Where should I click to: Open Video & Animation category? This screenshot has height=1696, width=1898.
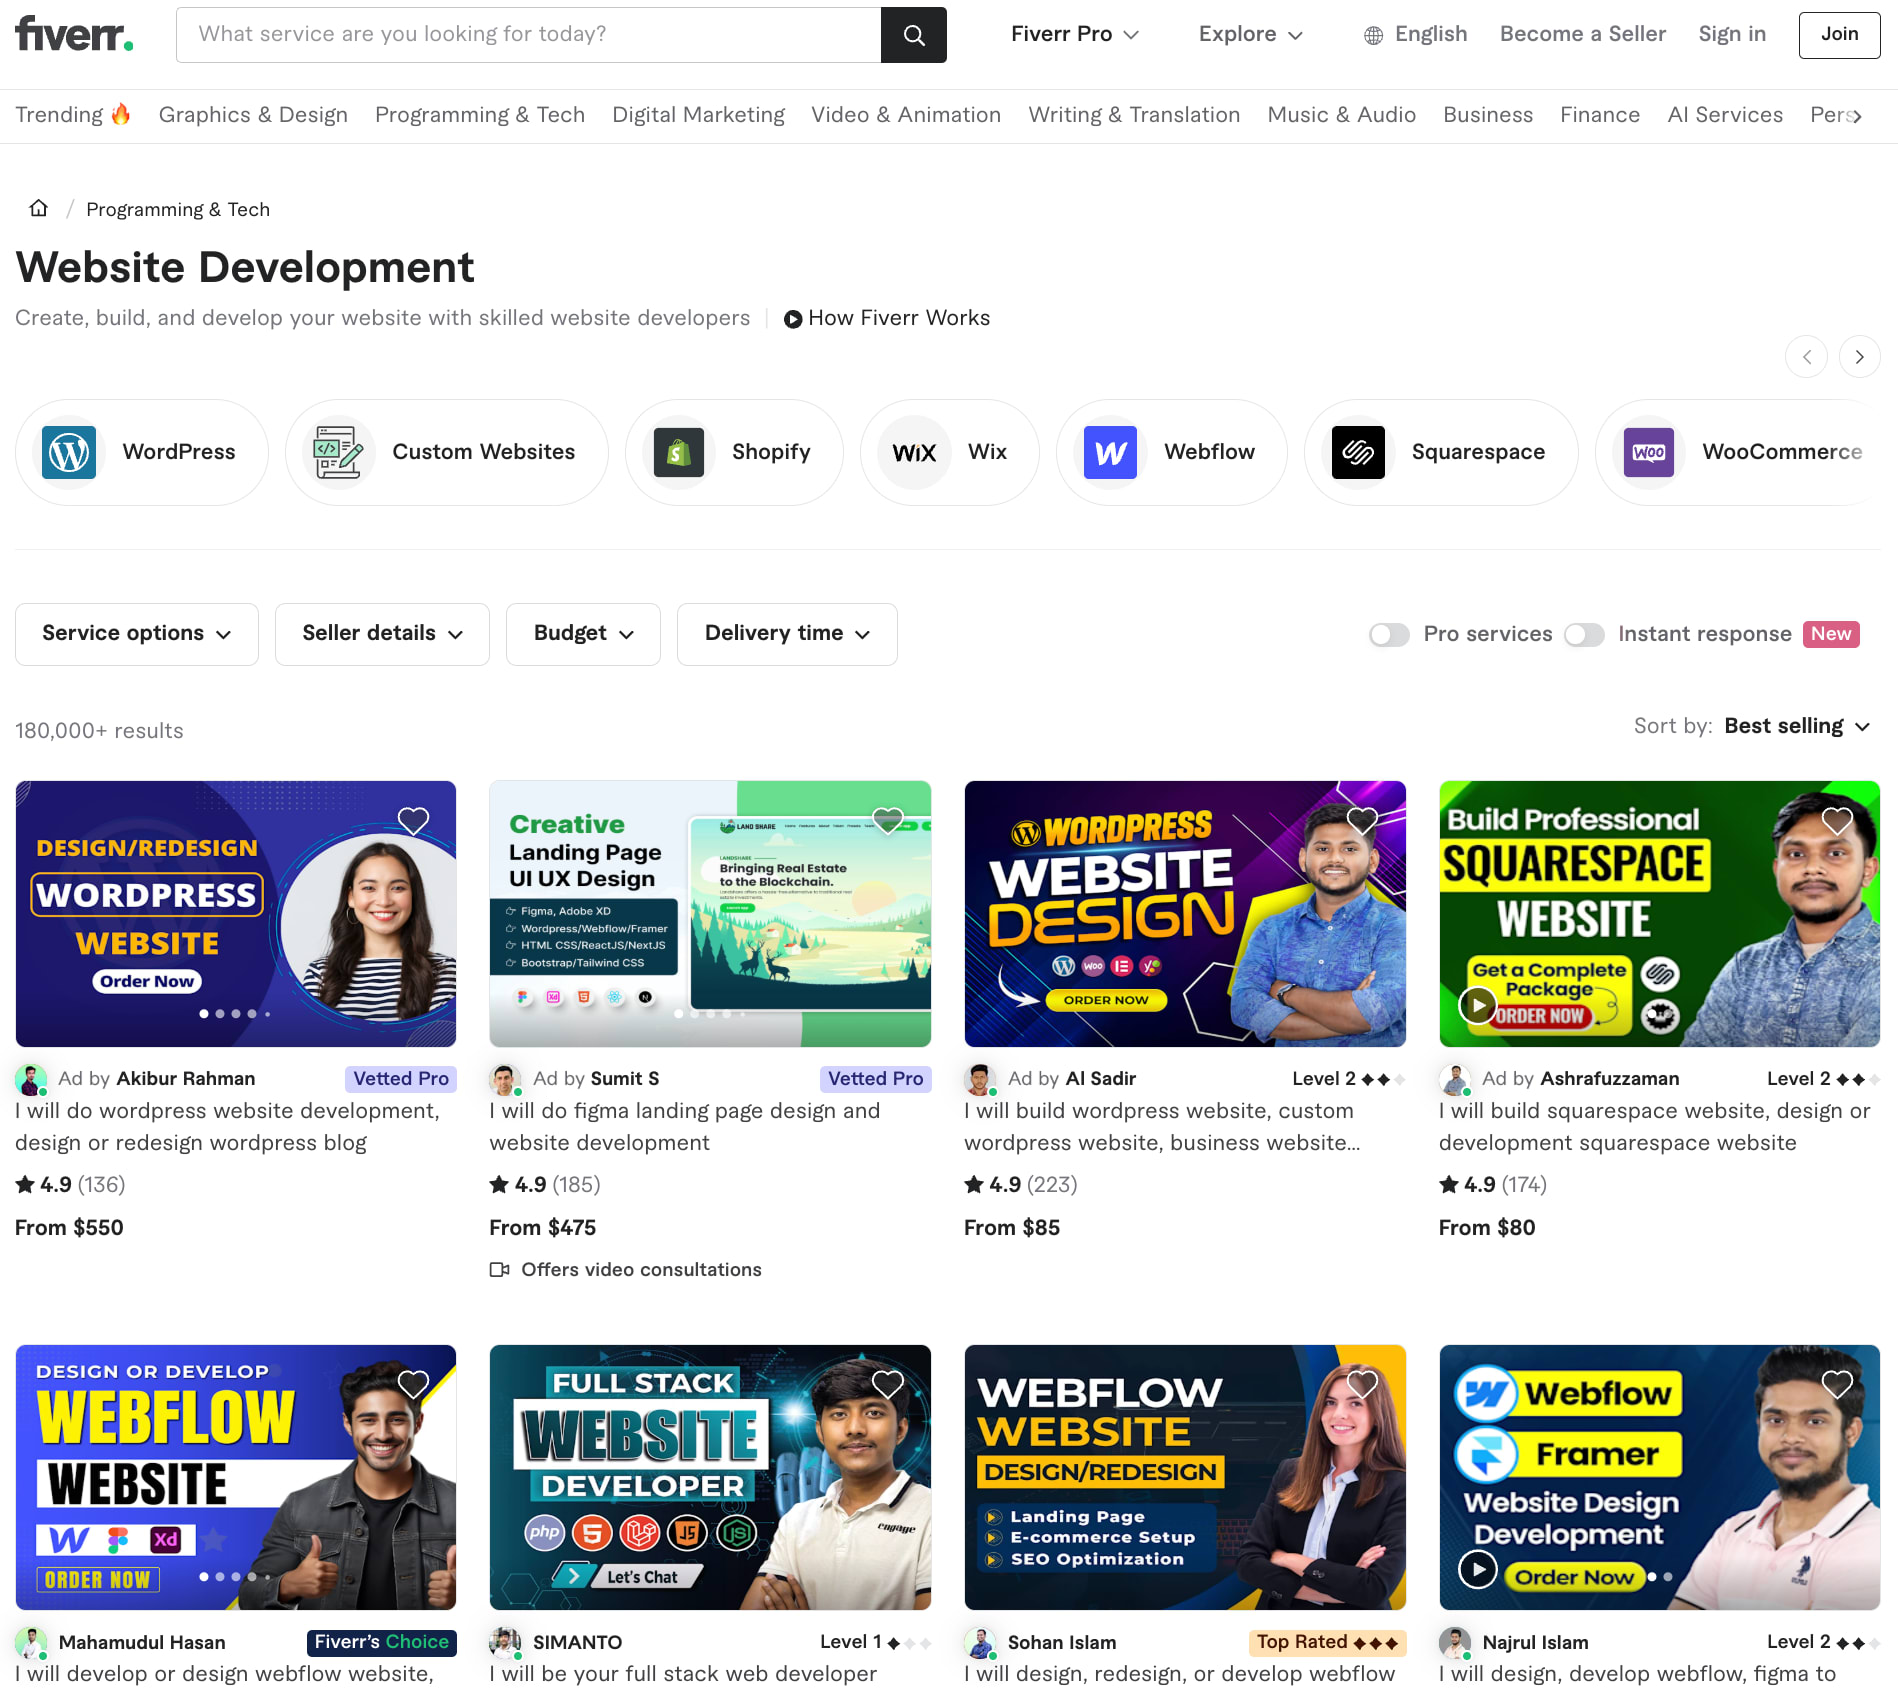[x=906, y=115]
